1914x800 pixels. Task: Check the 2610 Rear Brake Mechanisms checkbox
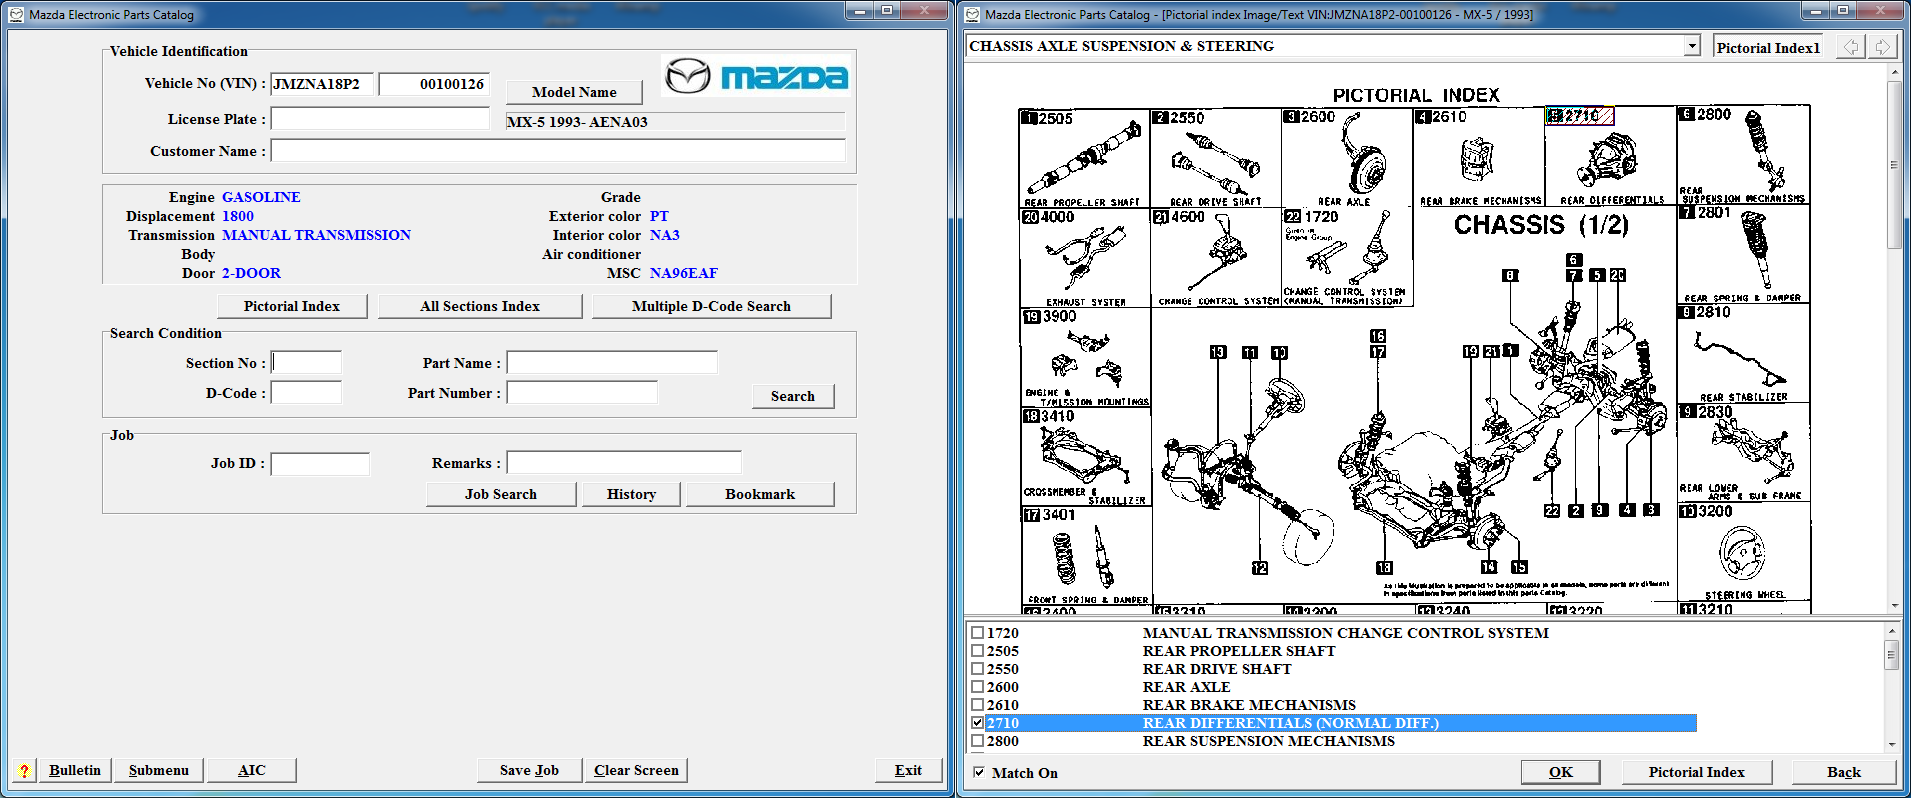[x=978, y=705]
